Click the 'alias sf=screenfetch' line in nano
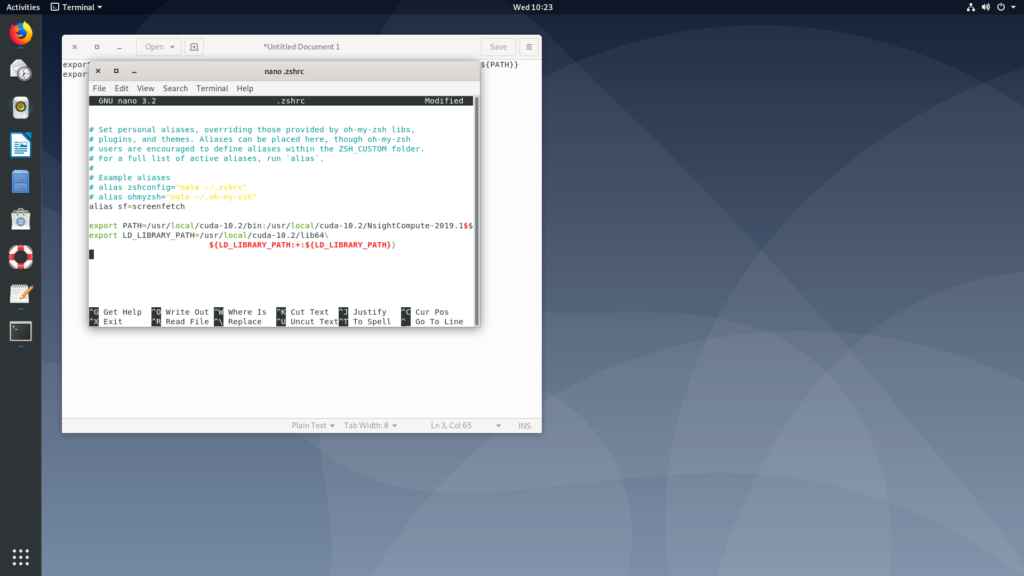This screenshot has width=1024, height=576. click(137, 206)
